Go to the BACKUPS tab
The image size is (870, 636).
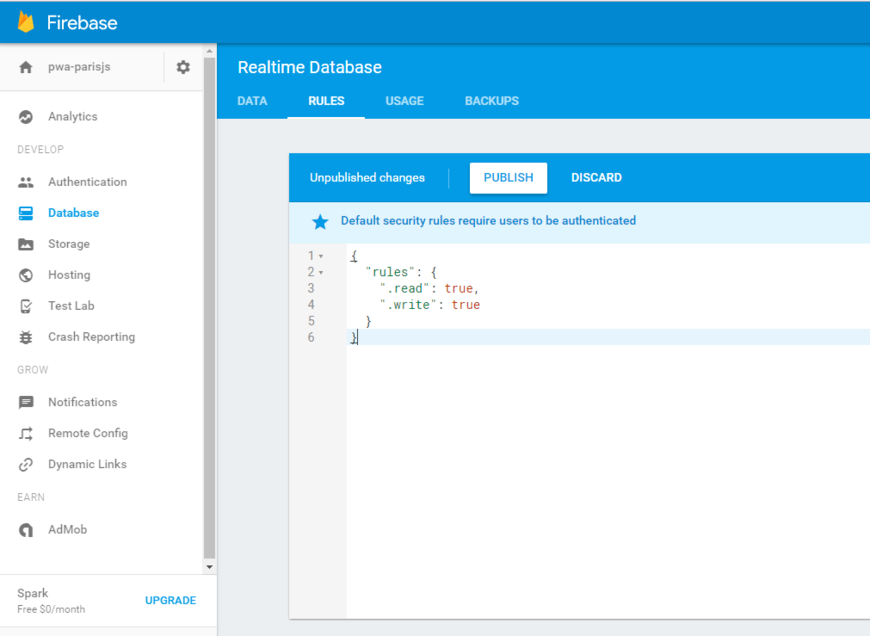click(x=491, y=101)
